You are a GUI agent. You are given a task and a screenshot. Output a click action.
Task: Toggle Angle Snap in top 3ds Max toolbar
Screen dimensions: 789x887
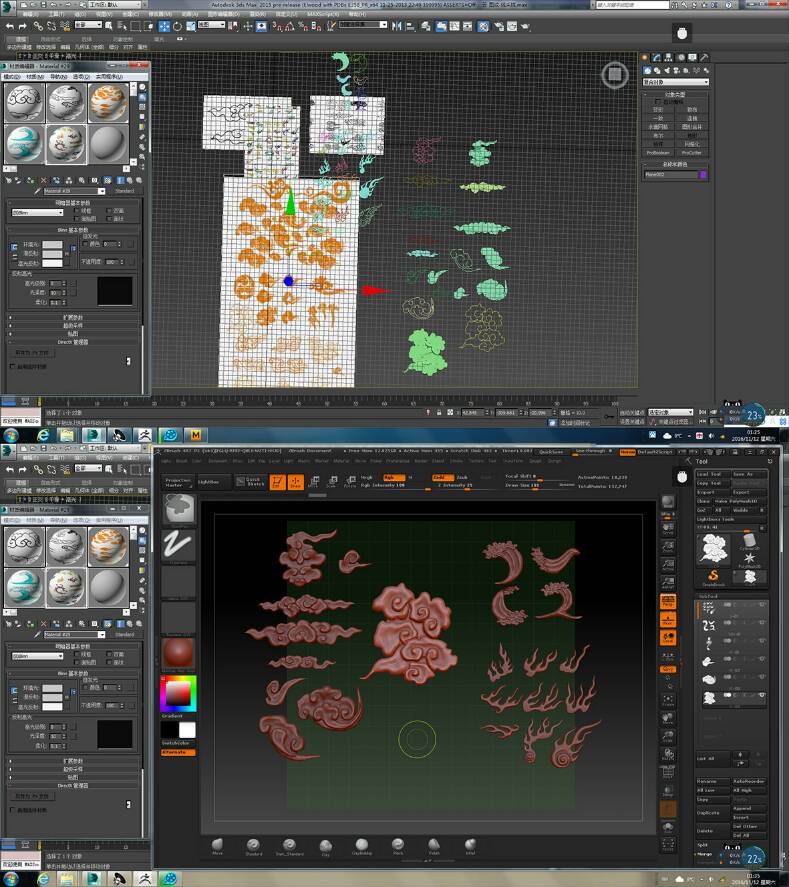pyautogui.click(x=288, y=26)
